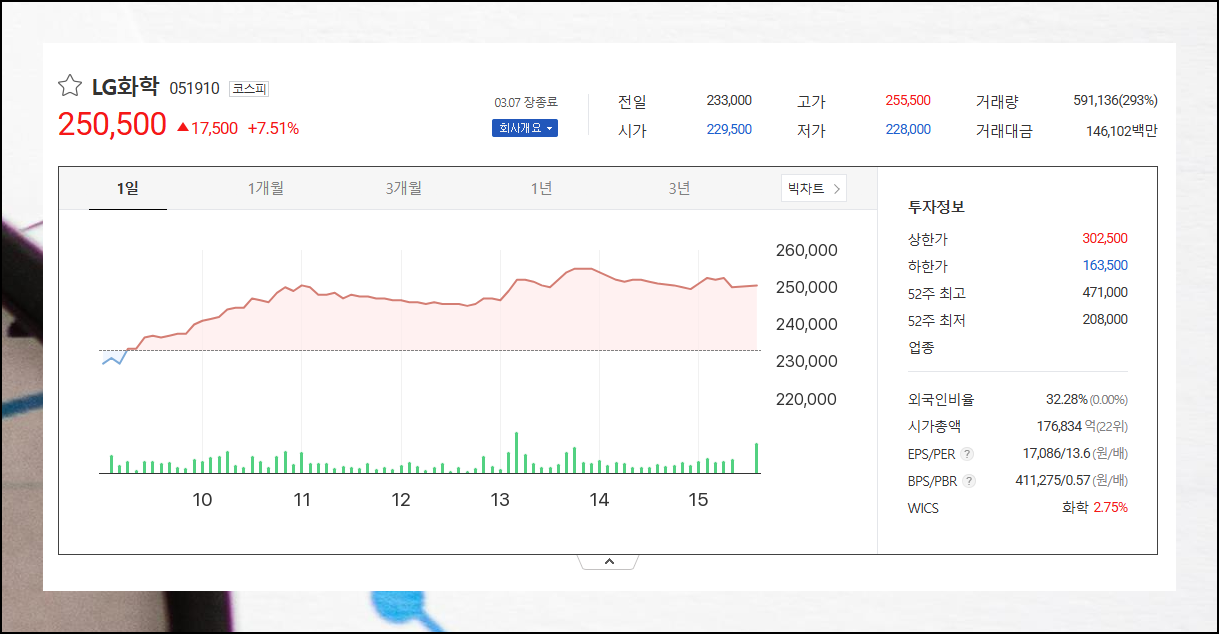The image size is (1219, 634).
Task: Click the 거래량 value 591,136(293%)
Action: (1115, 101)
